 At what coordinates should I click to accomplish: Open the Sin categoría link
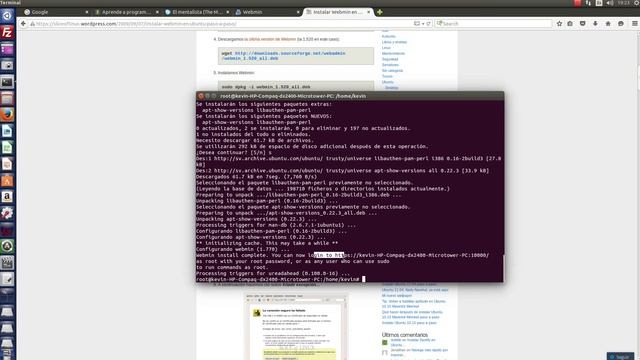click(392, 71)
